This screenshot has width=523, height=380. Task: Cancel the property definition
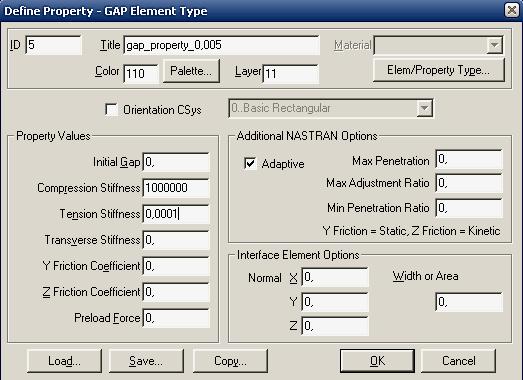(x=459, y=361)
